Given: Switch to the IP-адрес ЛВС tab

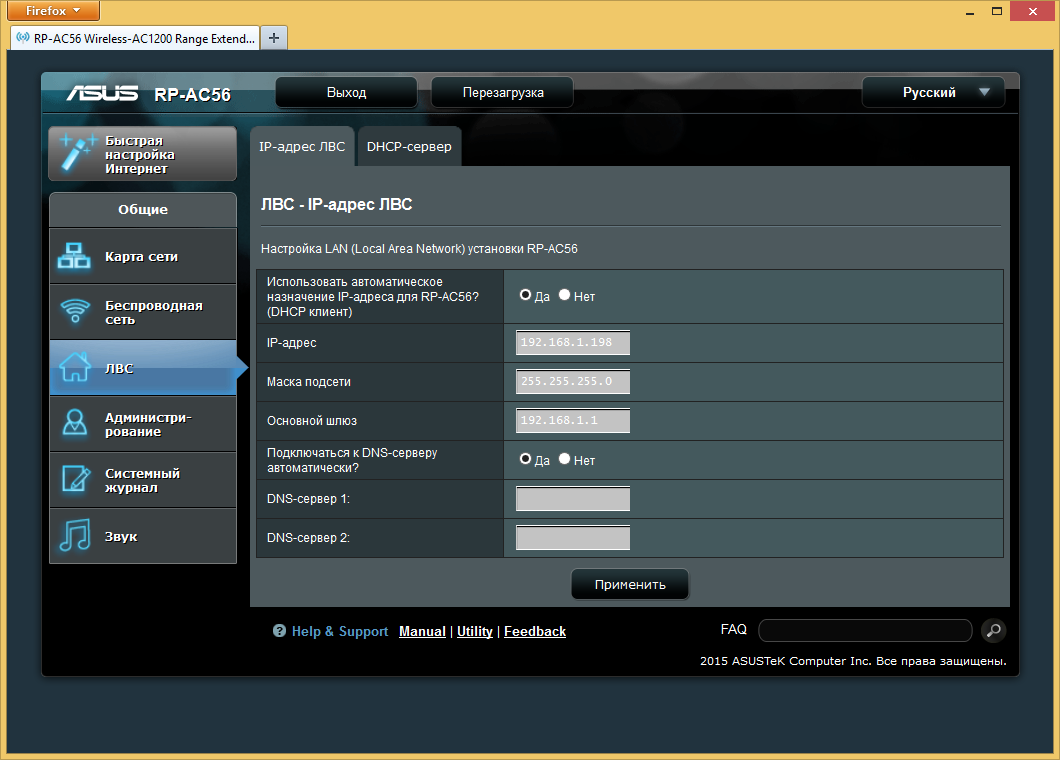Looking at the screenshot, I should (302, 146).
